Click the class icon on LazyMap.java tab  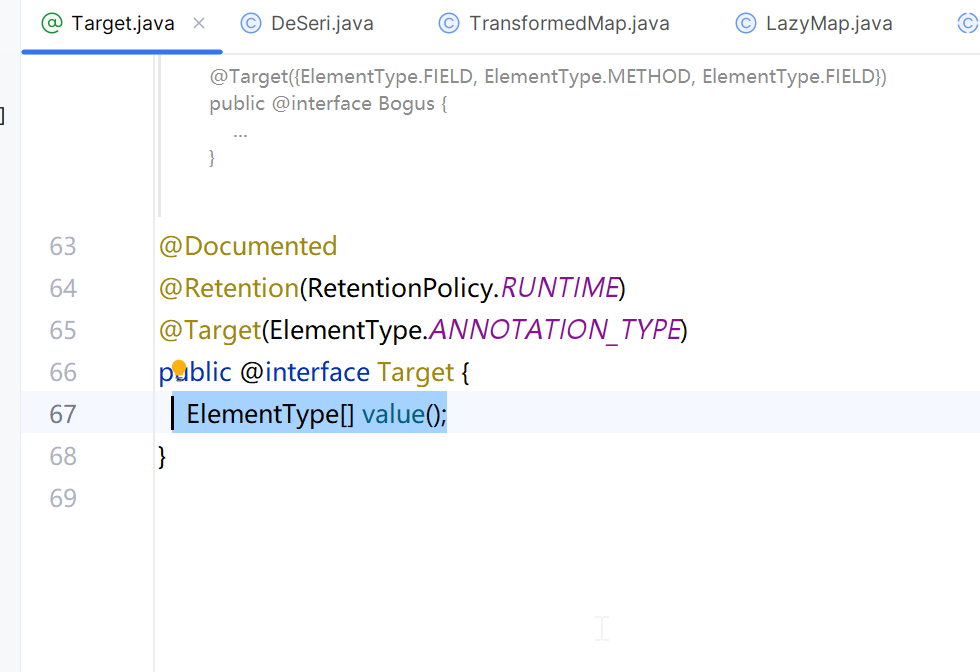[x=746, y=24]
